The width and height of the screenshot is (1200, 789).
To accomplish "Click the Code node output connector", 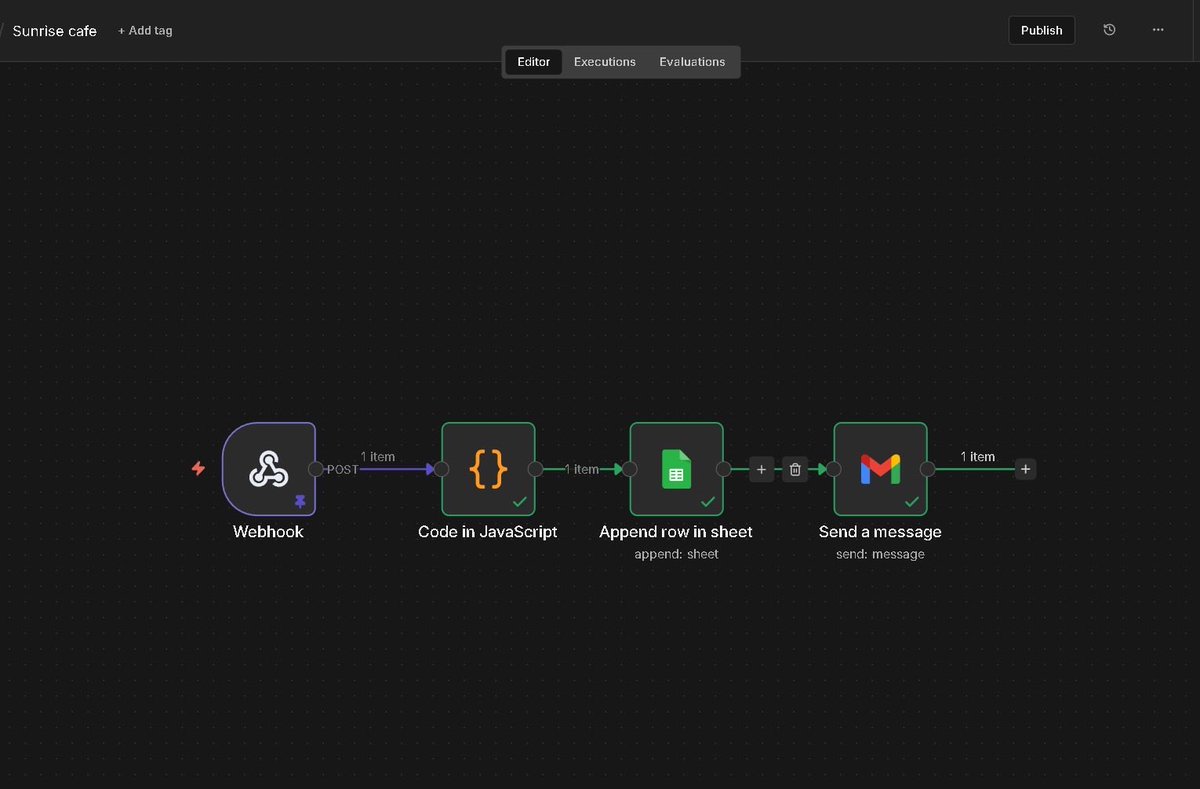I will [x=535, y=469].
